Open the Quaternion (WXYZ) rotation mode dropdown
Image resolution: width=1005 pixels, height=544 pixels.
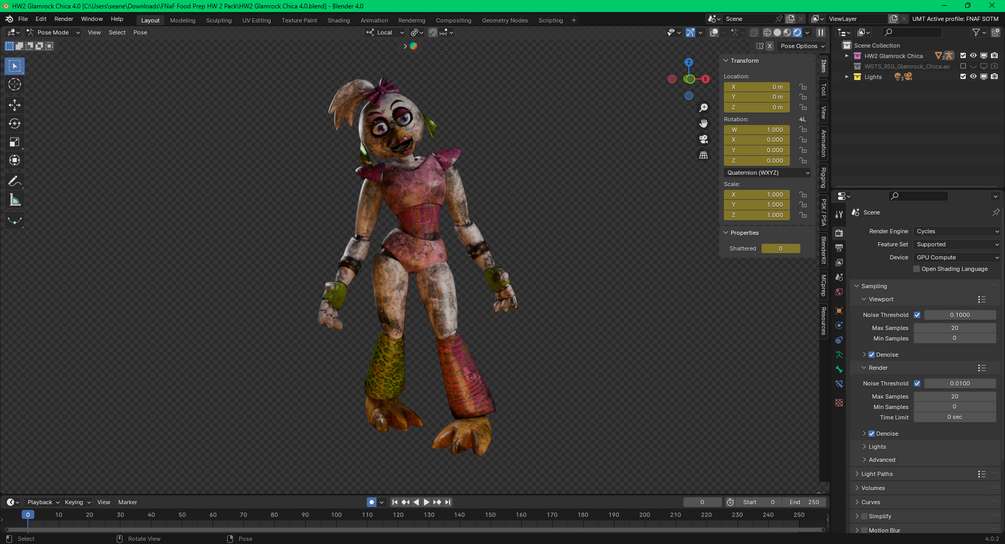pos(767,173)
